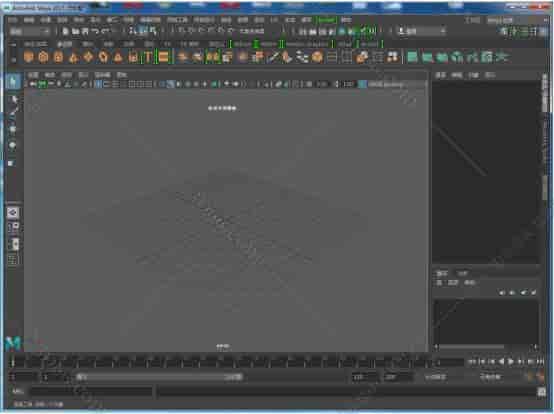The image size is (554, 414).
Task: Create a polygon cone from the shelf
Action: click(73, 57)
